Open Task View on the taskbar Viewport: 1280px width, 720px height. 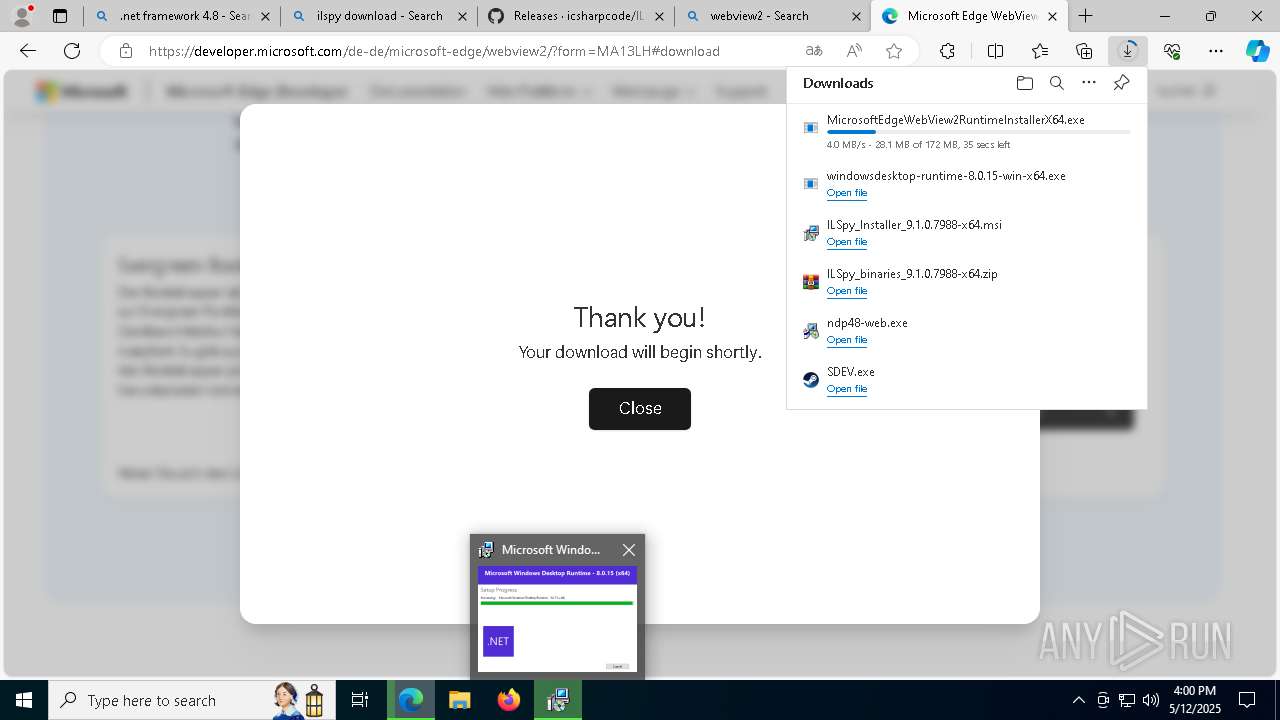[360, 700]
